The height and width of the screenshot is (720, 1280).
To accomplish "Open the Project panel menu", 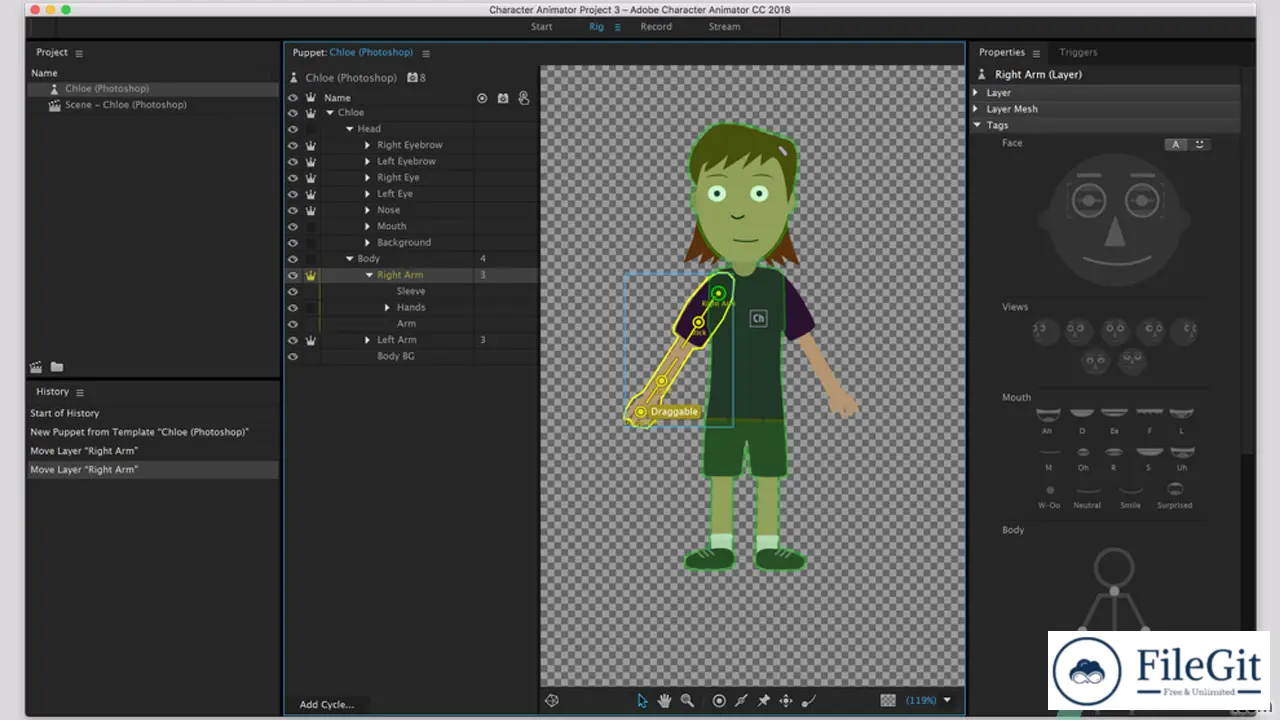I will (x=79, y=53).
